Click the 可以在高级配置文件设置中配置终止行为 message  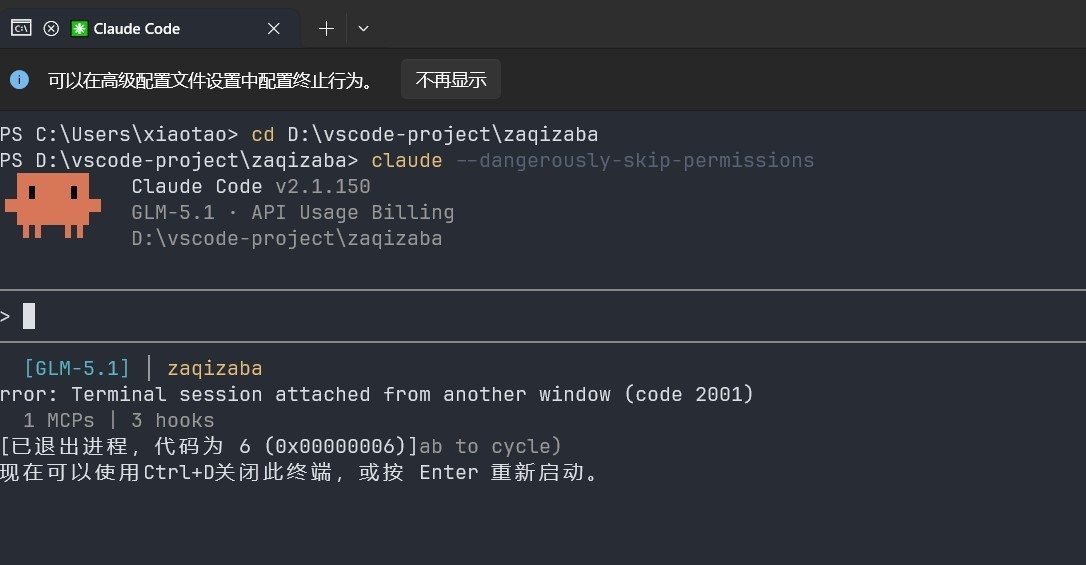211,80
